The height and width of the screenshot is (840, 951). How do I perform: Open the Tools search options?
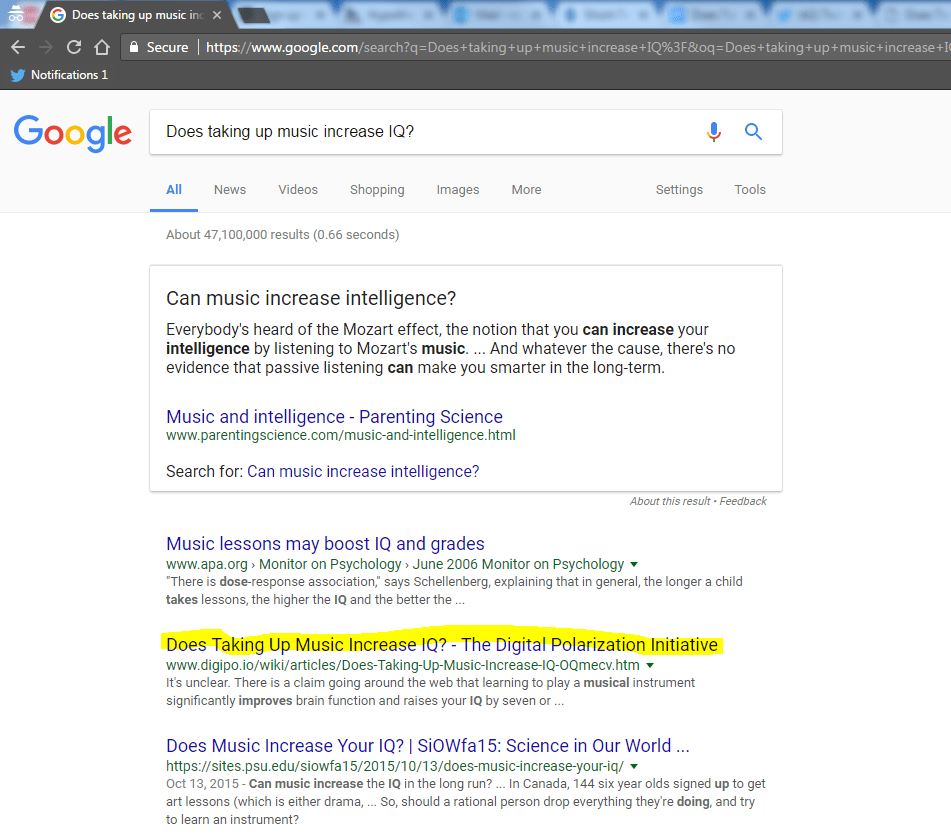[x=749, y=190]
